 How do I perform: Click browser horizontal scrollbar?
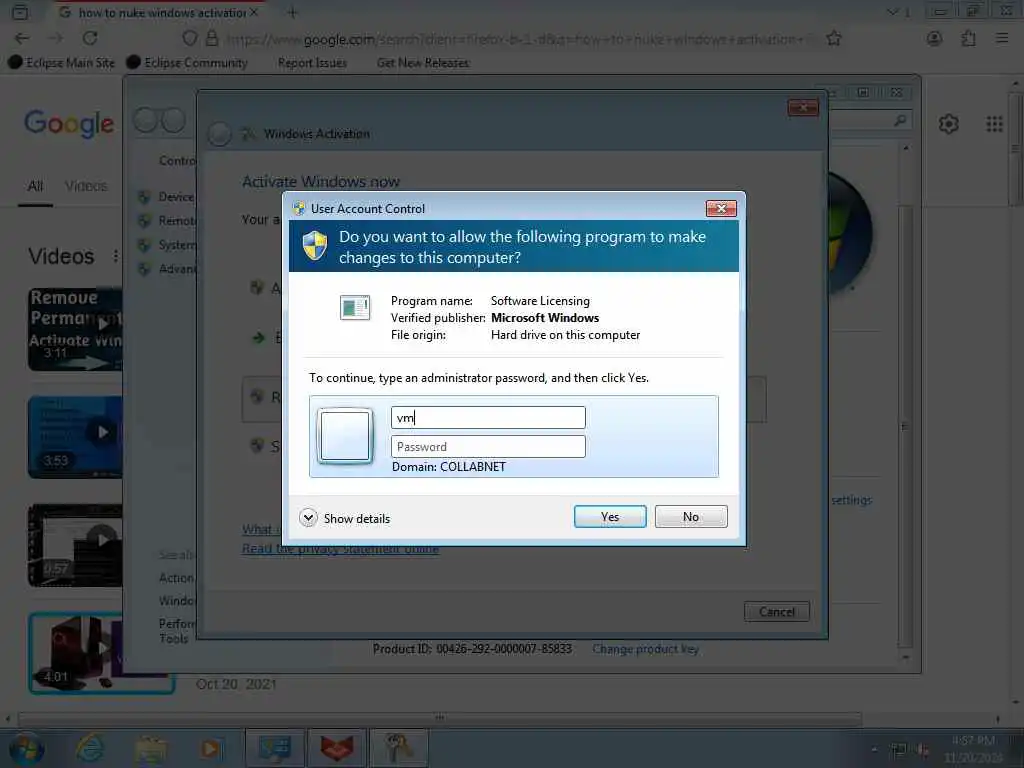440,718
